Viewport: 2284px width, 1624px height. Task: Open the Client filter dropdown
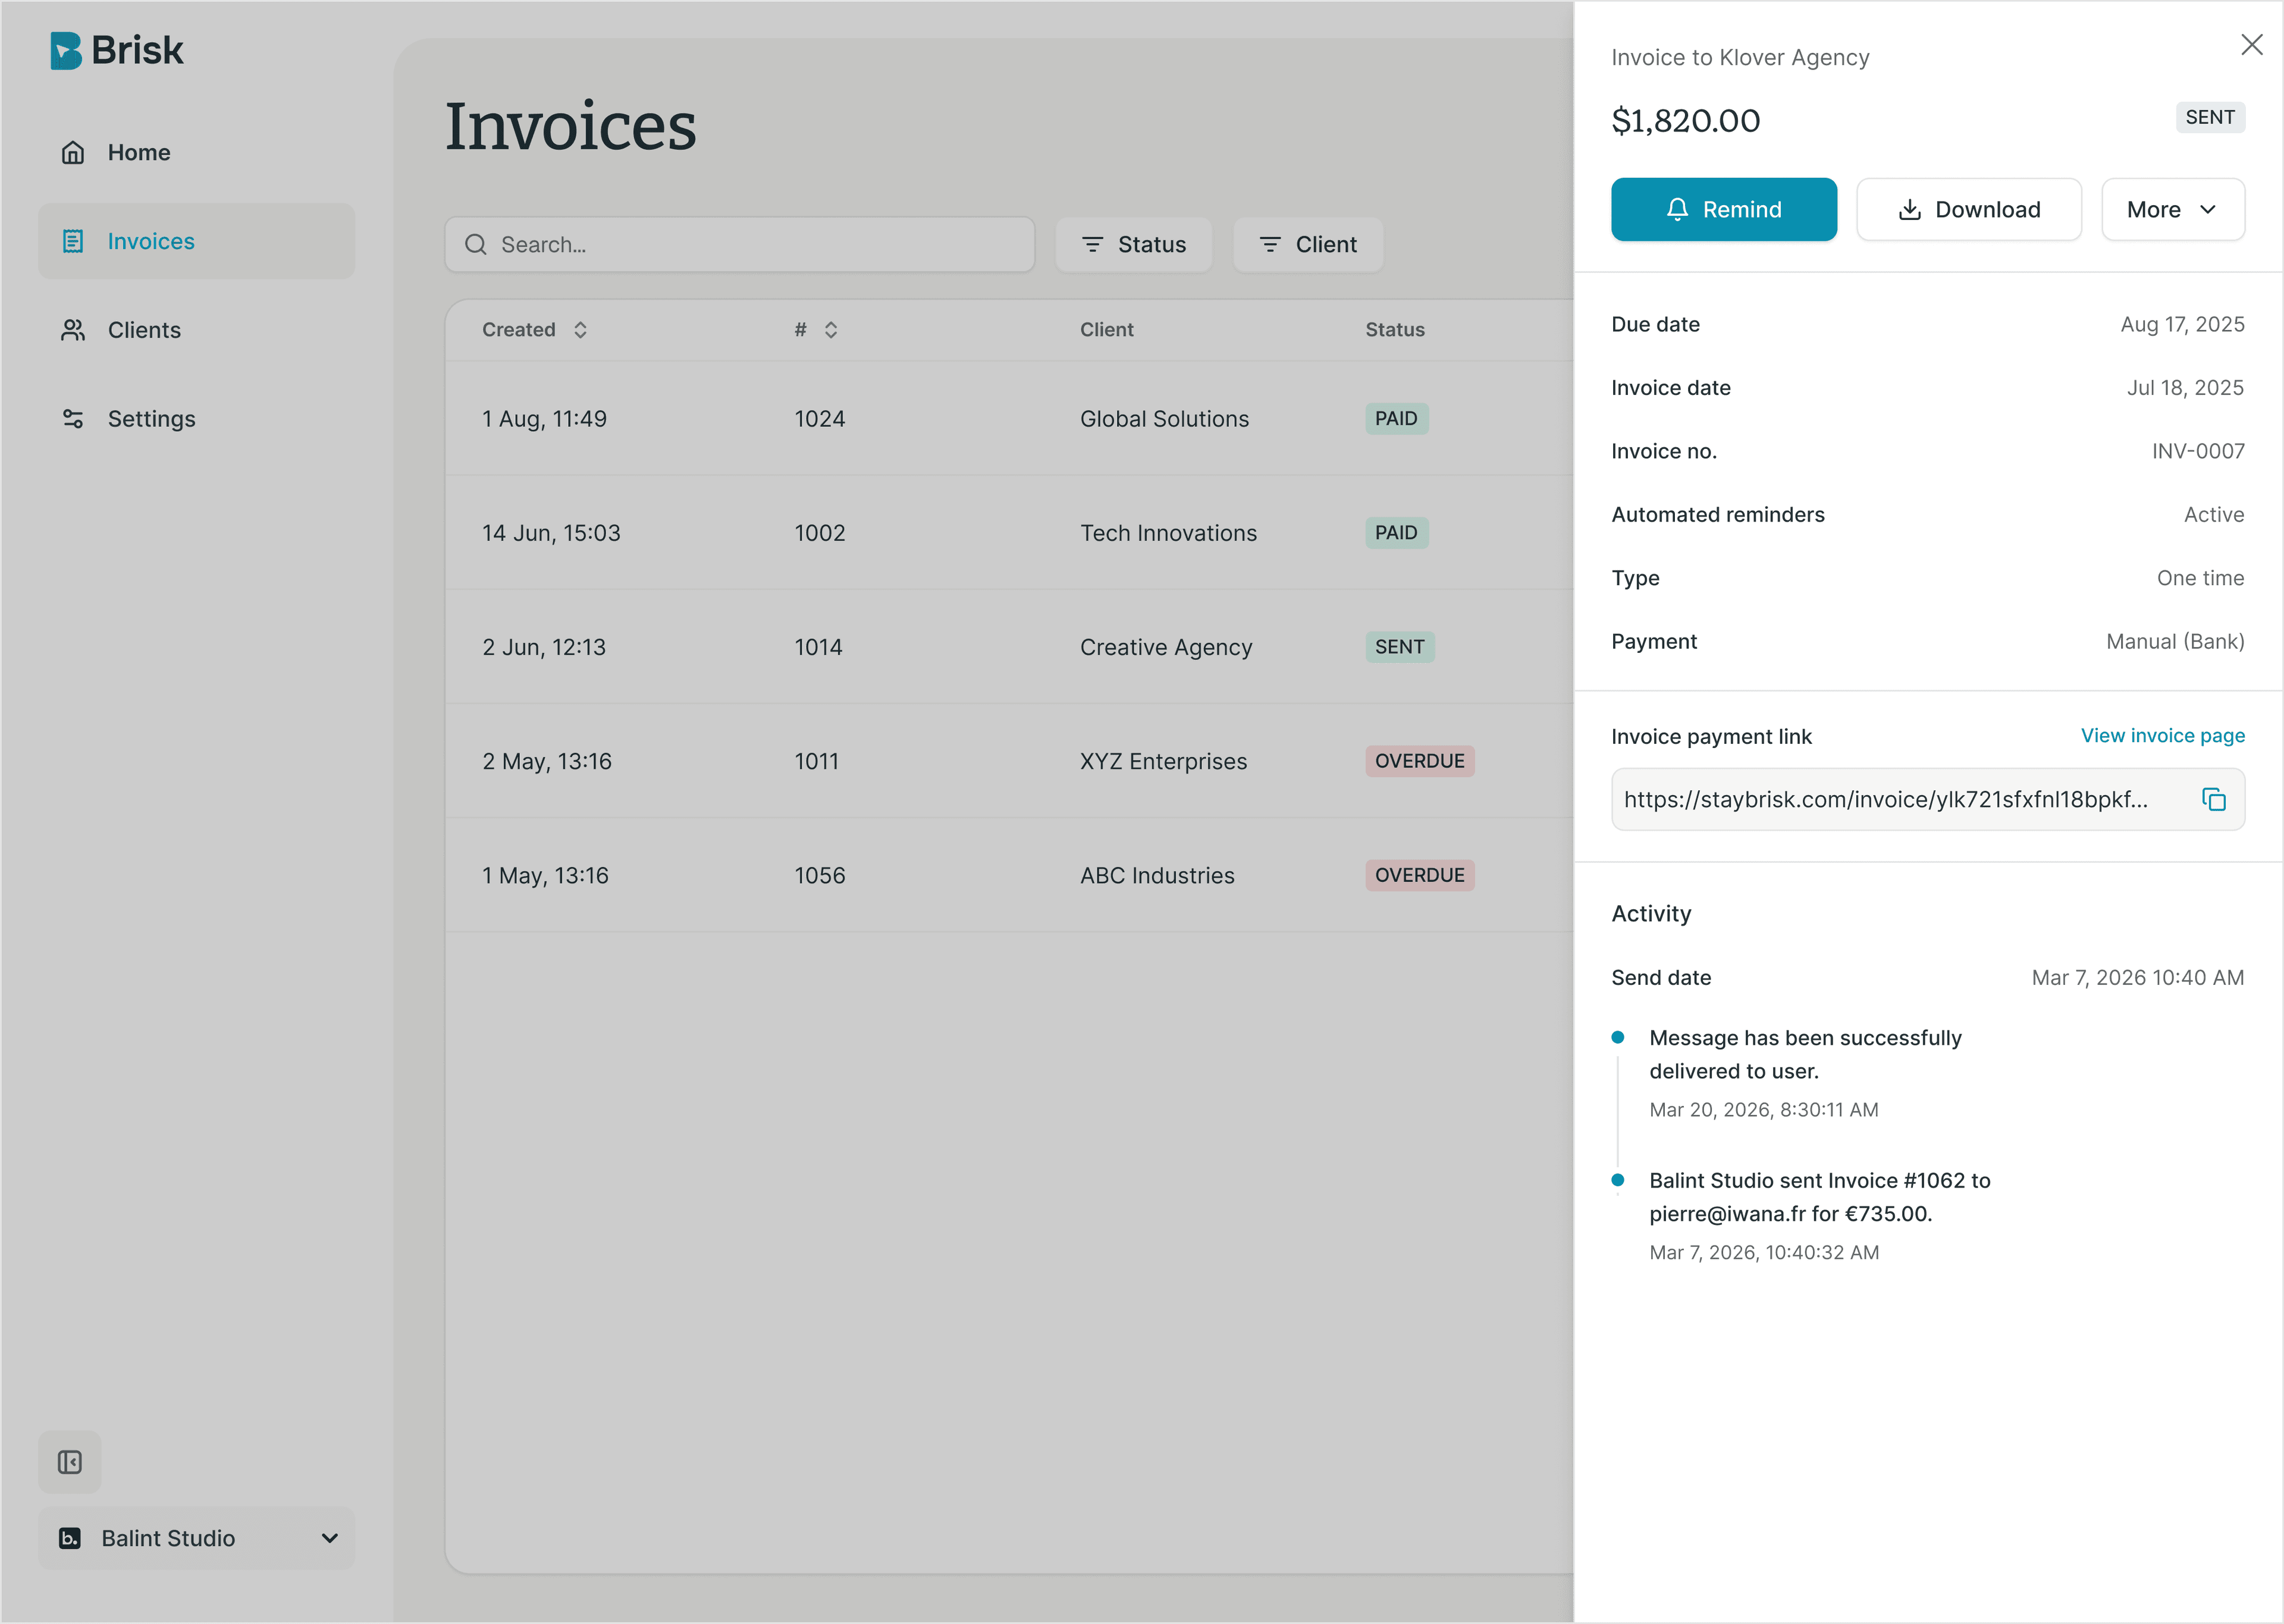pos(1308,245)
